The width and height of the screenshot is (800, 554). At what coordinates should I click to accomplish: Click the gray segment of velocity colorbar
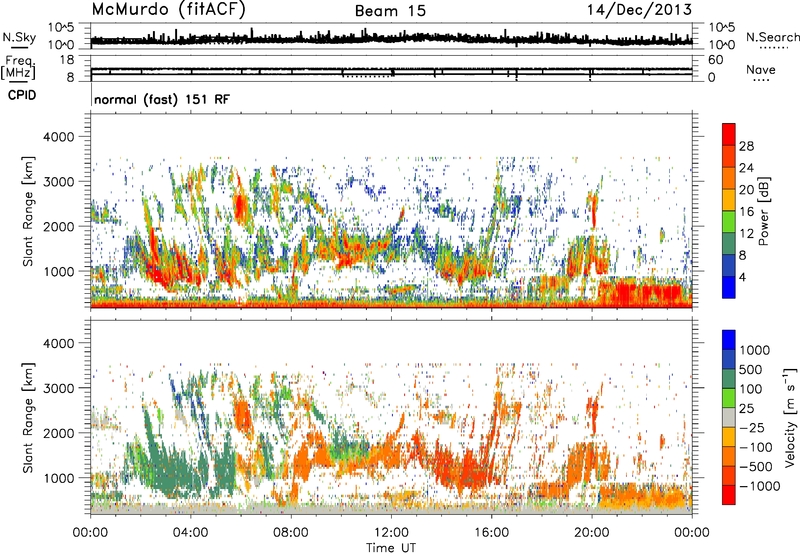pyautogui.click(x=729, y=418)
